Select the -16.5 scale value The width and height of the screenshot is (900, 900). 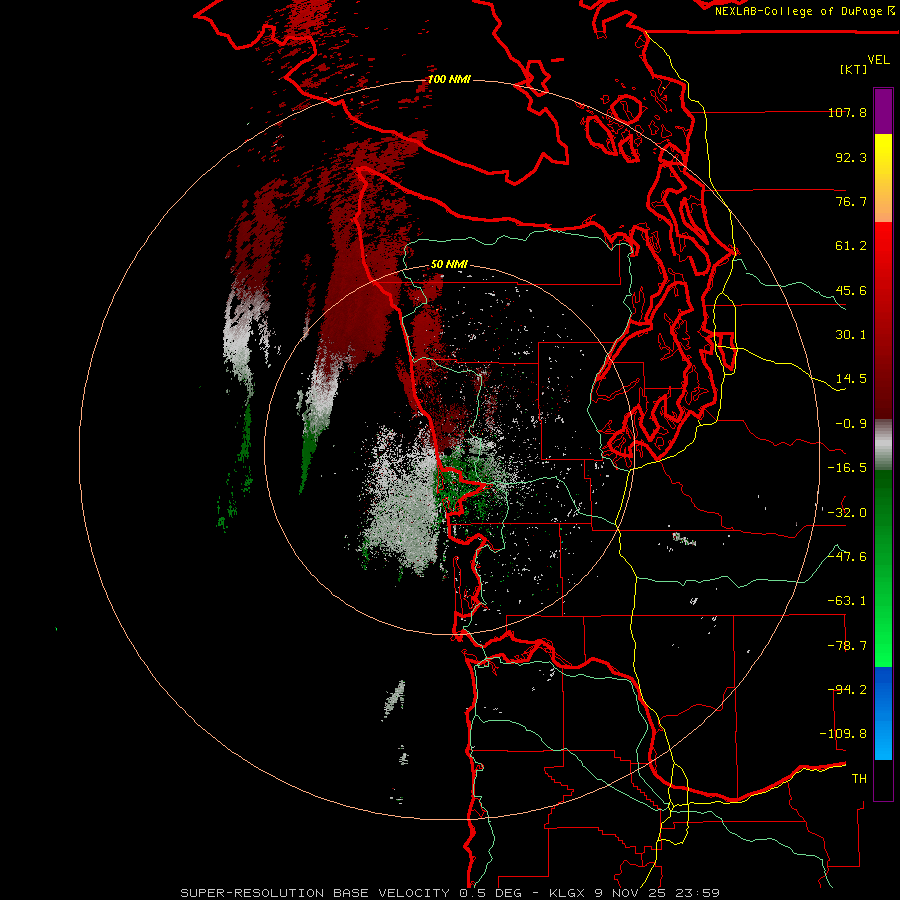point(848,468)
